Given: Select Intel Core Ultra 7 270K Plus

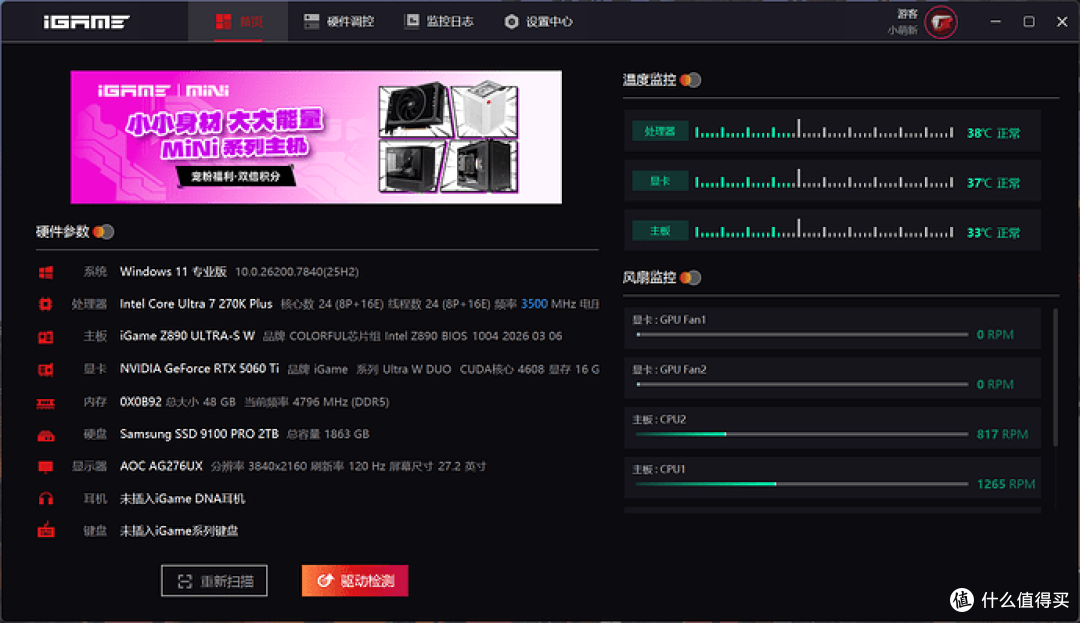Looking at the screenshot, I should click(196, 304).
